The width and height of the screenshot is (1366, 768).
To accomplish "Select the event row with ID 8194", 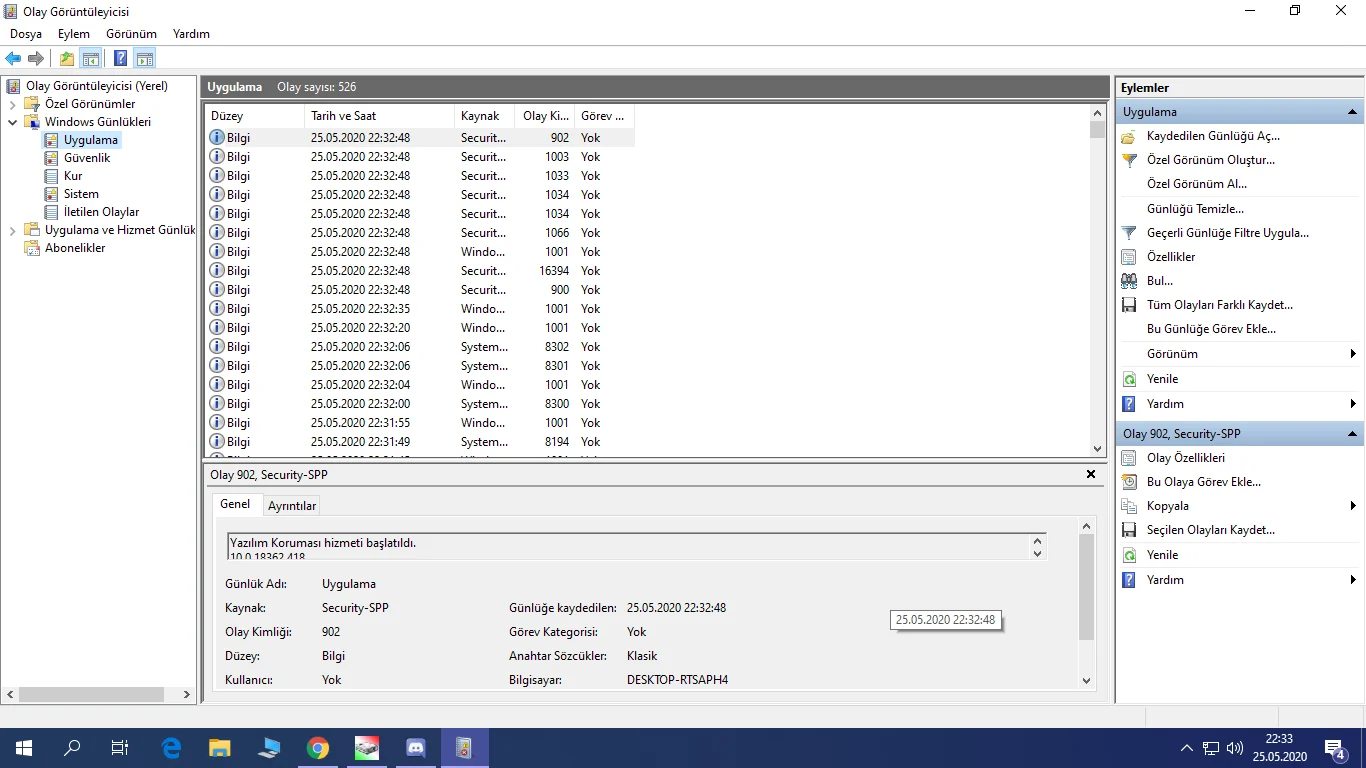I will [419, 442].
